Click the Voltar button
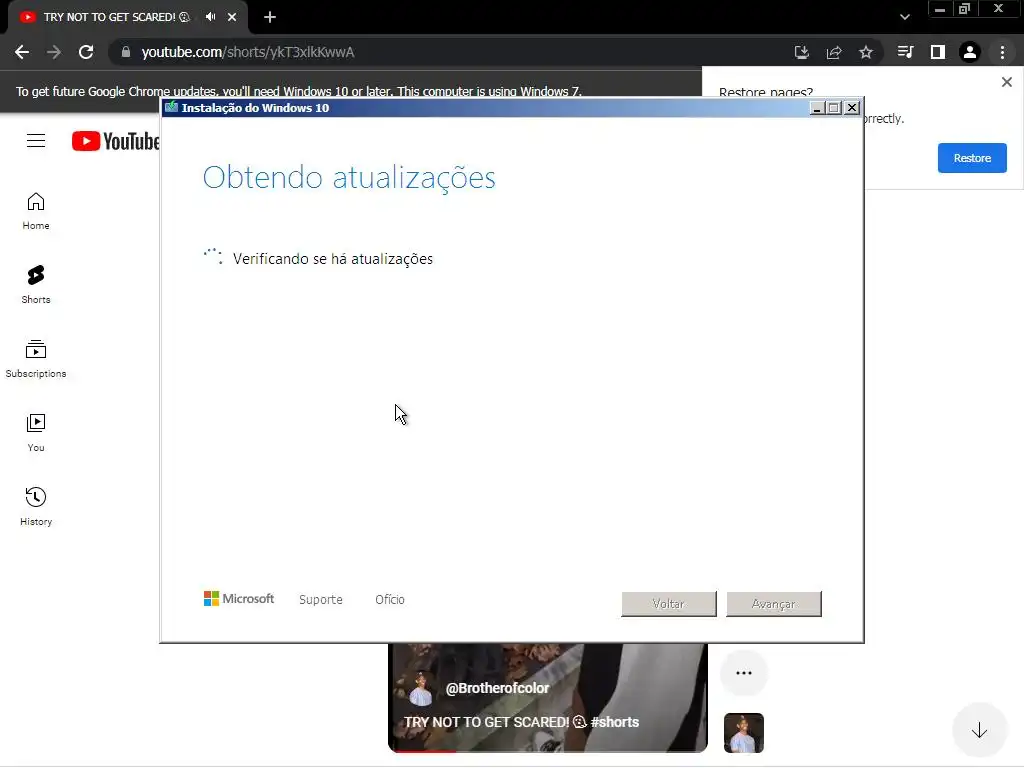1024x768 pixels. coord(669,604)
